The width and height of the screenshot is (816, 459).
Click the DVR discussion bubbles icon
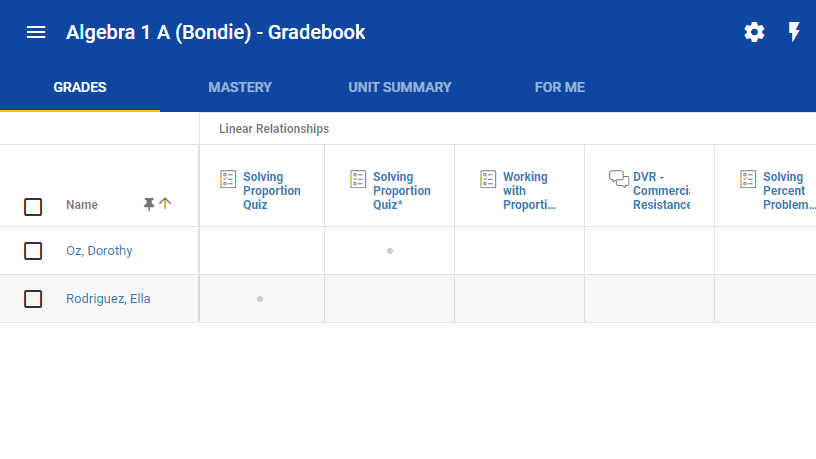point(618,179)
